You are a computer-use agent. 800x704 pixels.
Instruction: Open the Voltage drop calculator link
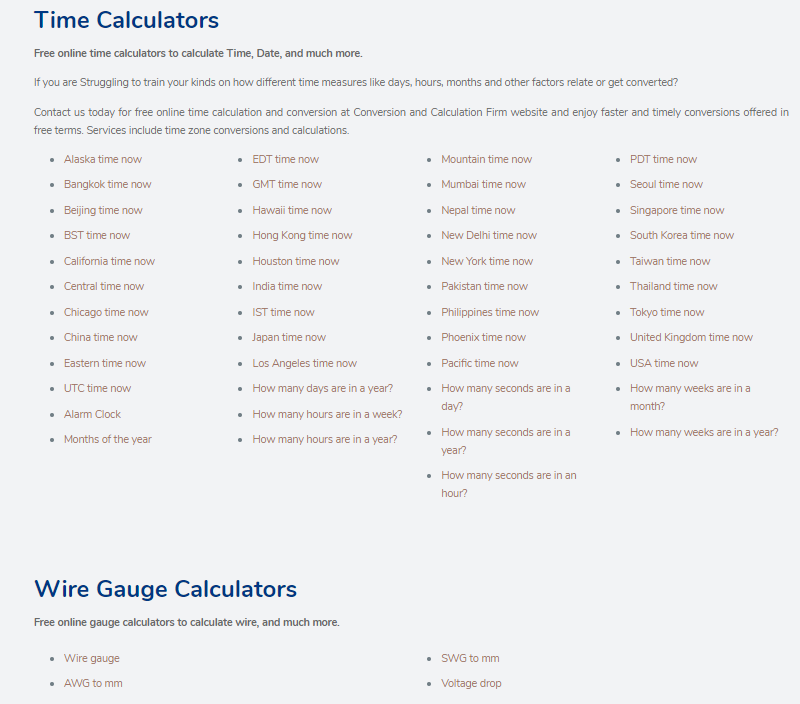tap(471, 682)
